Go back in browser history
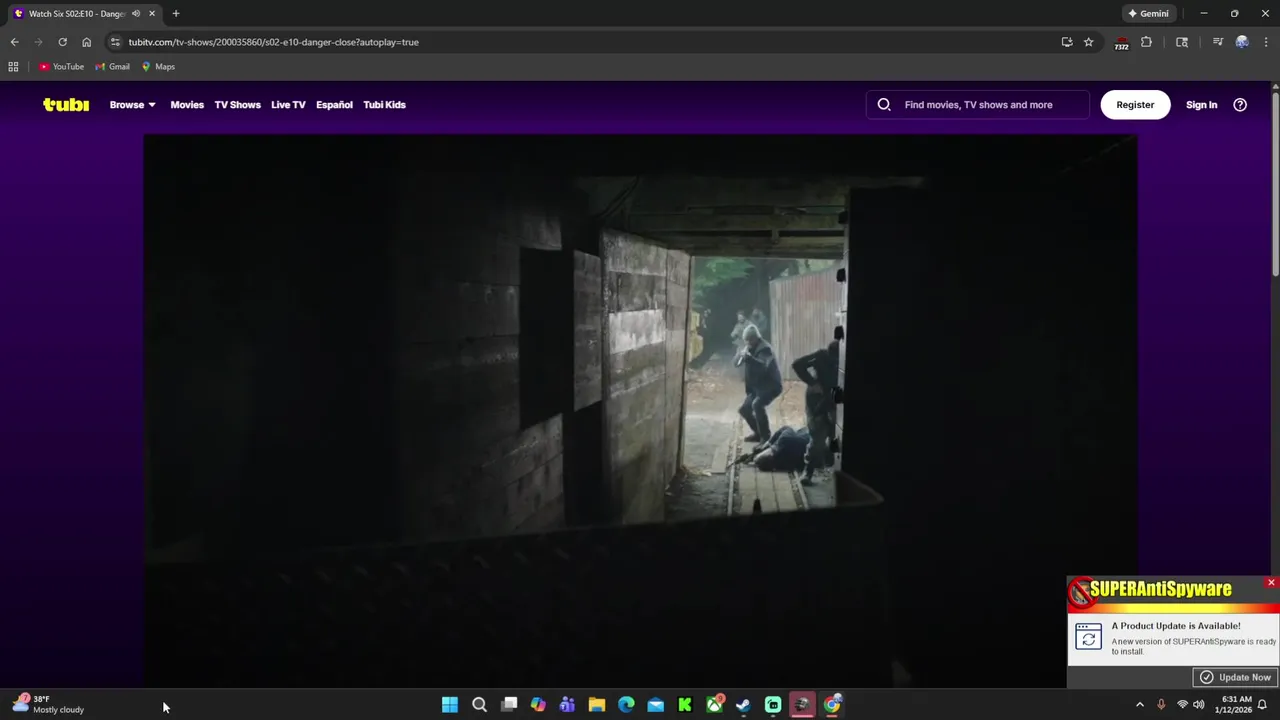 [14, 42]
